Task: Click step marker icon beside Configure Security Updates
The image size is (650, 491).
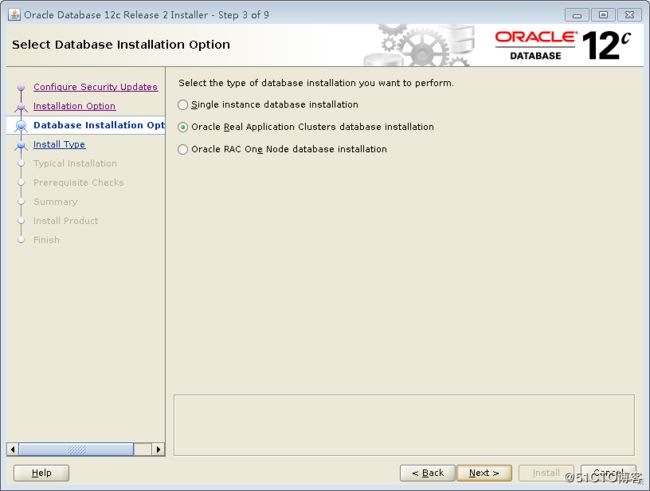Action: [x=21, y=88]
